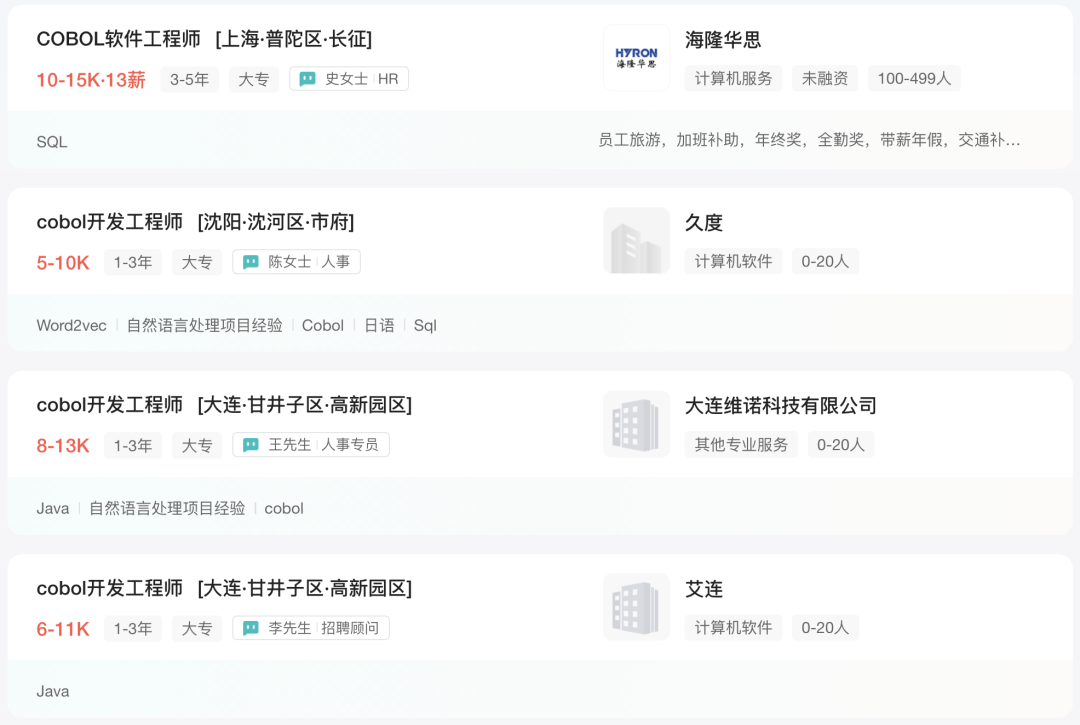Click the chat icon next to 陈女士 人事
Screen dimensions: 1080x725
[x=251, y=262]
